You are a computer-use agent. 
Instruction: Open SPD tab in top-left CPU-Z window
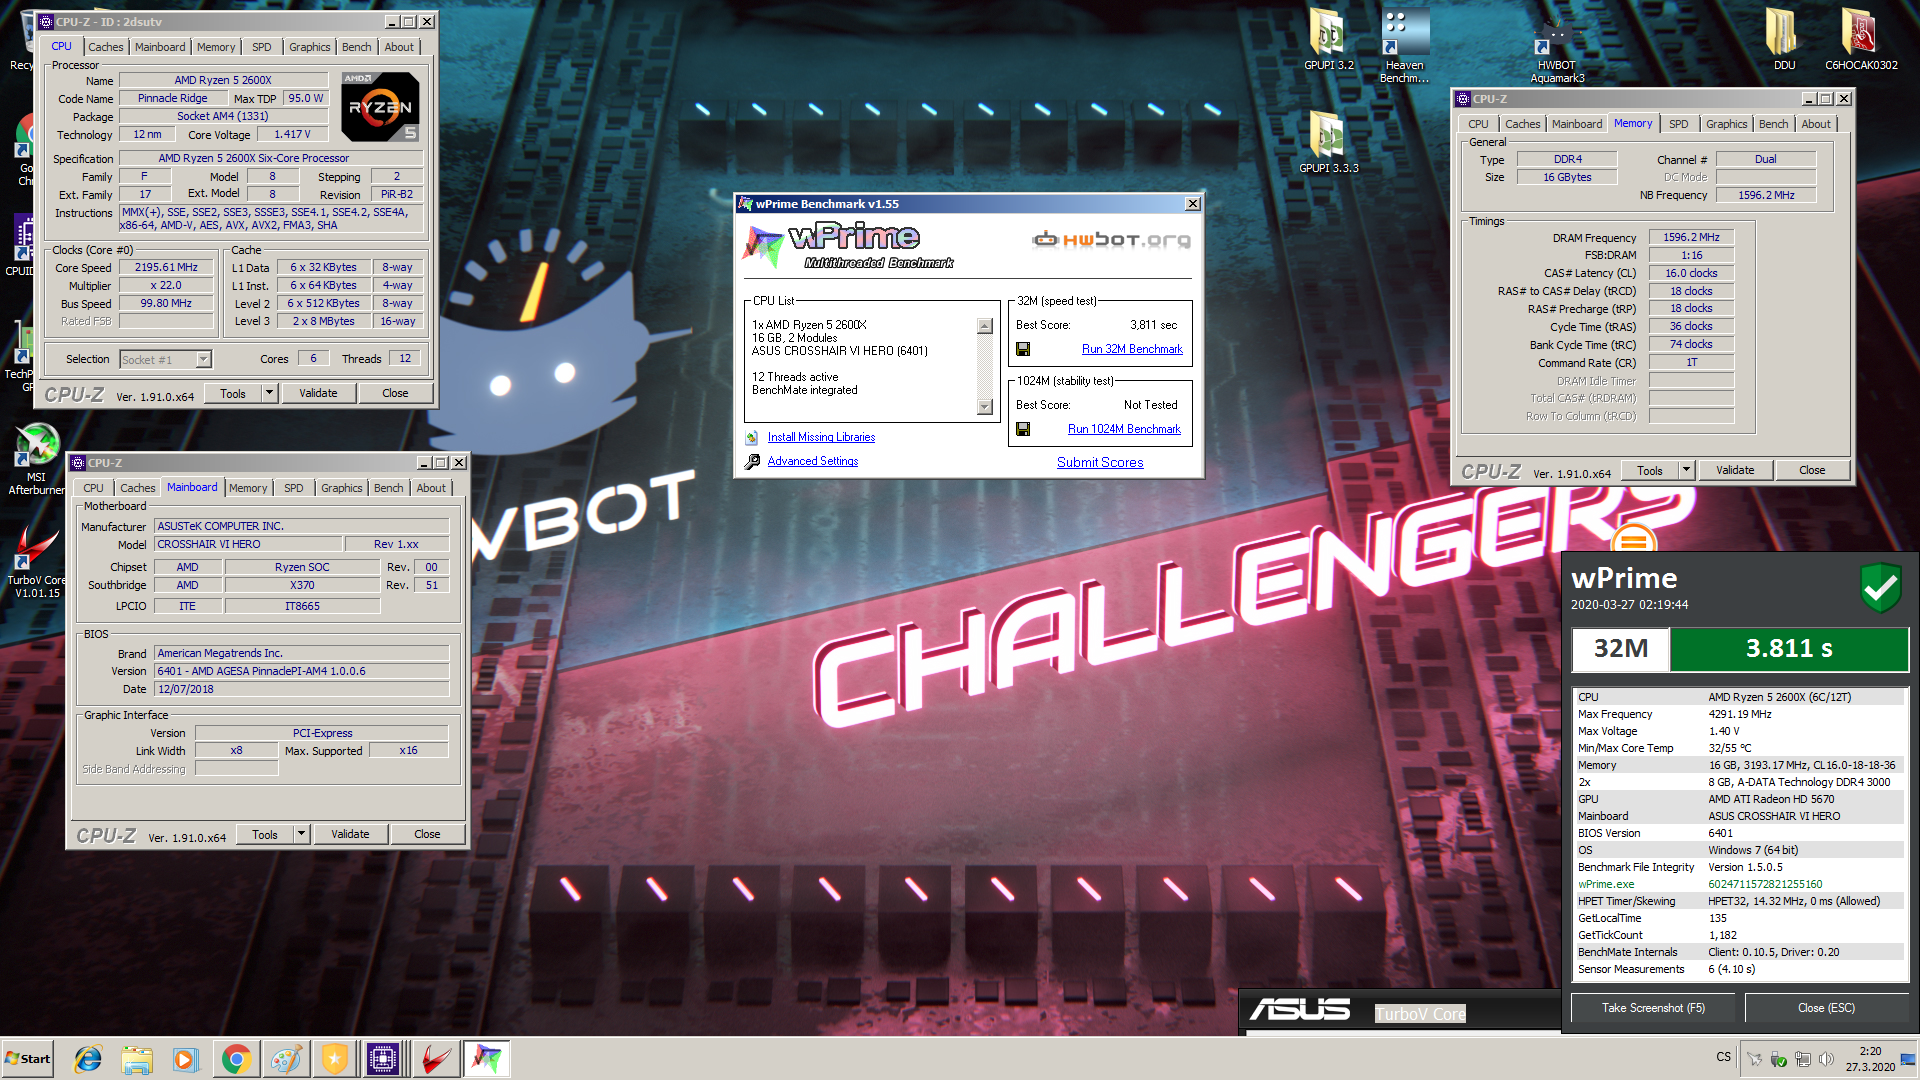tap(262, 47)
